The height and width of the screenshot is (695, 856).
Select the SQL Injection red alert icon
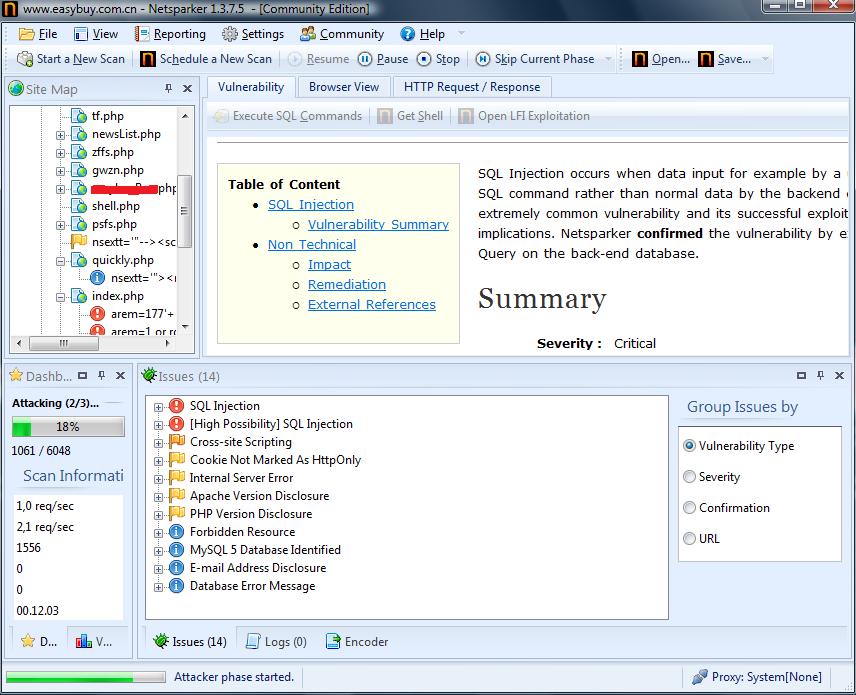click(176, 406)
